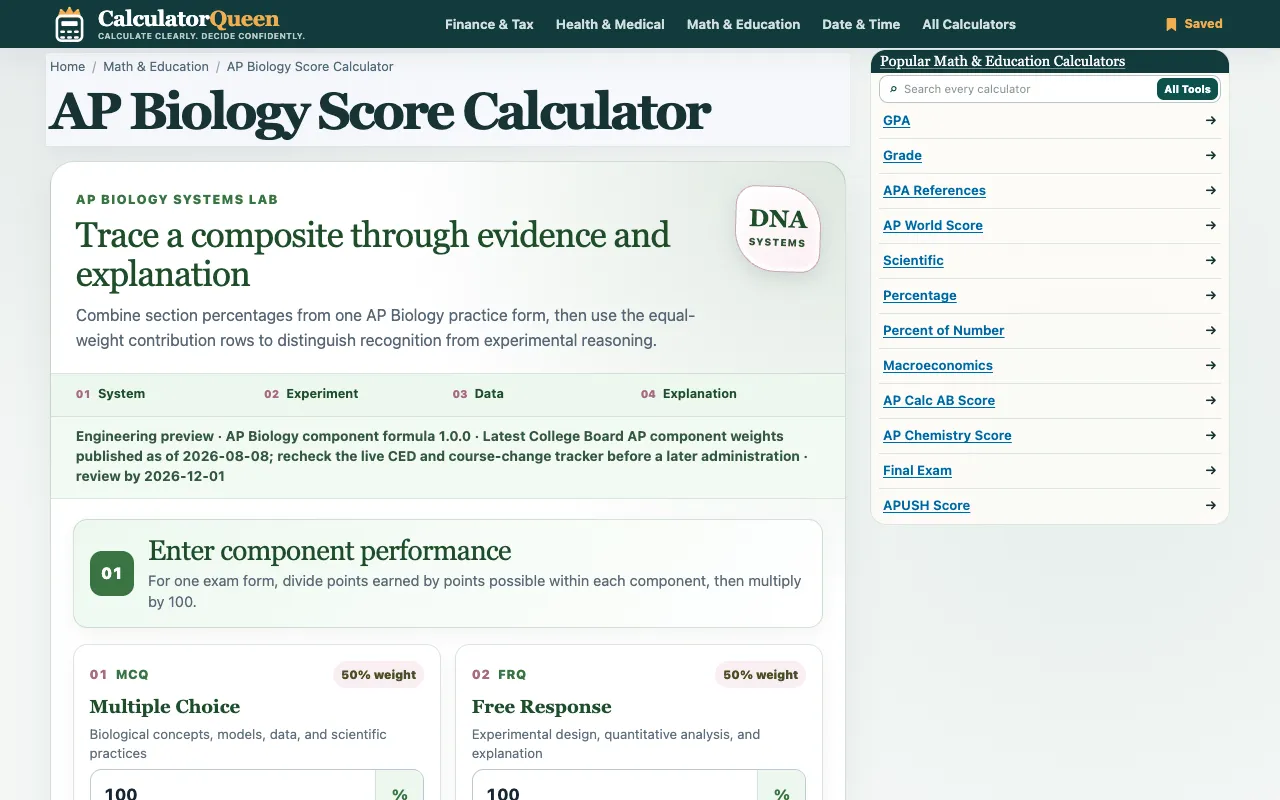Open the AP Calc AB Score link

coord(939,400)
